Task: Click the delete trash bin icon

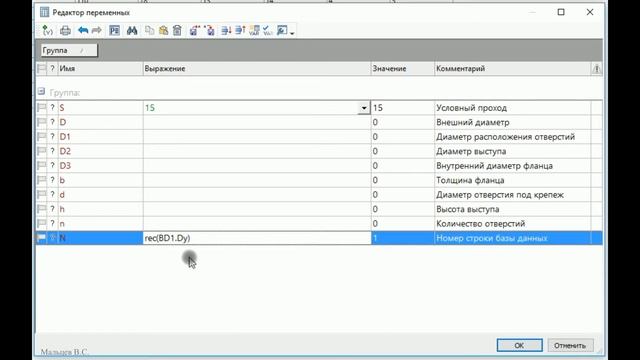Action: pyautogui.click(x=177, y=31)
